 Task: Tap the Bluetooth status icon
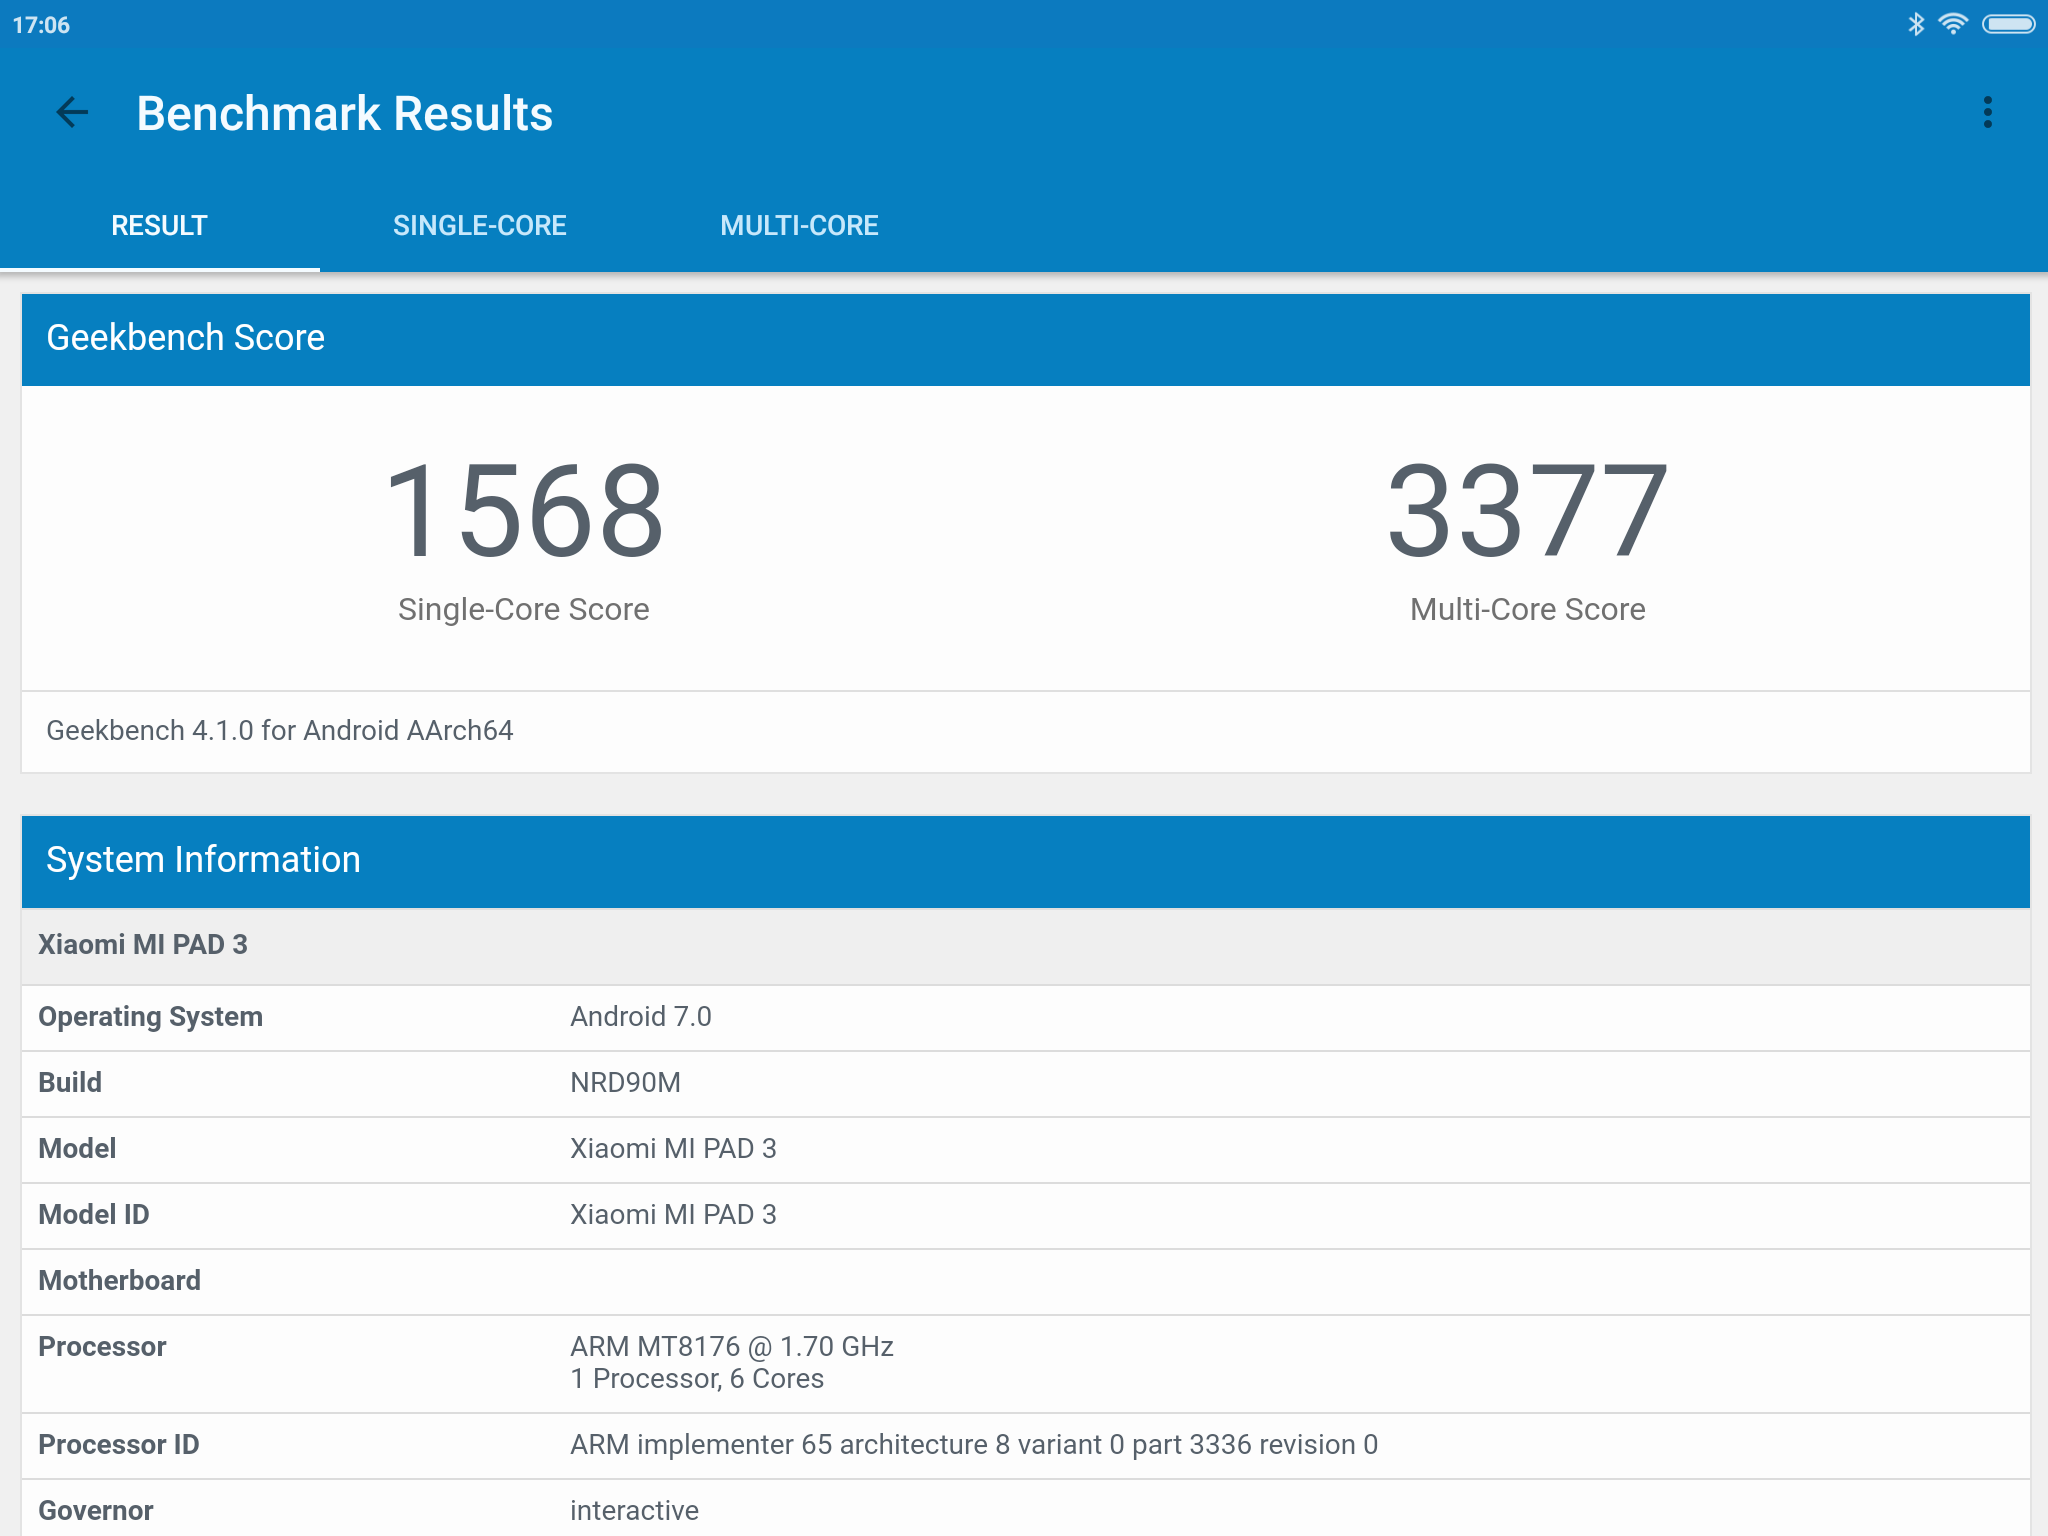click(x=1915, y=24)
